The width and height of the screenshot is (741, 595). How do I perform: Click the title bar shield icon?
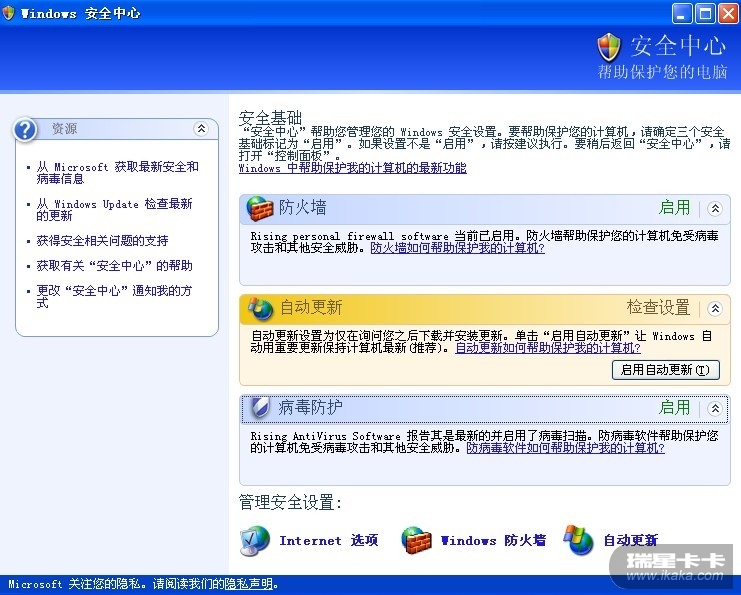(x=9, y=13)
